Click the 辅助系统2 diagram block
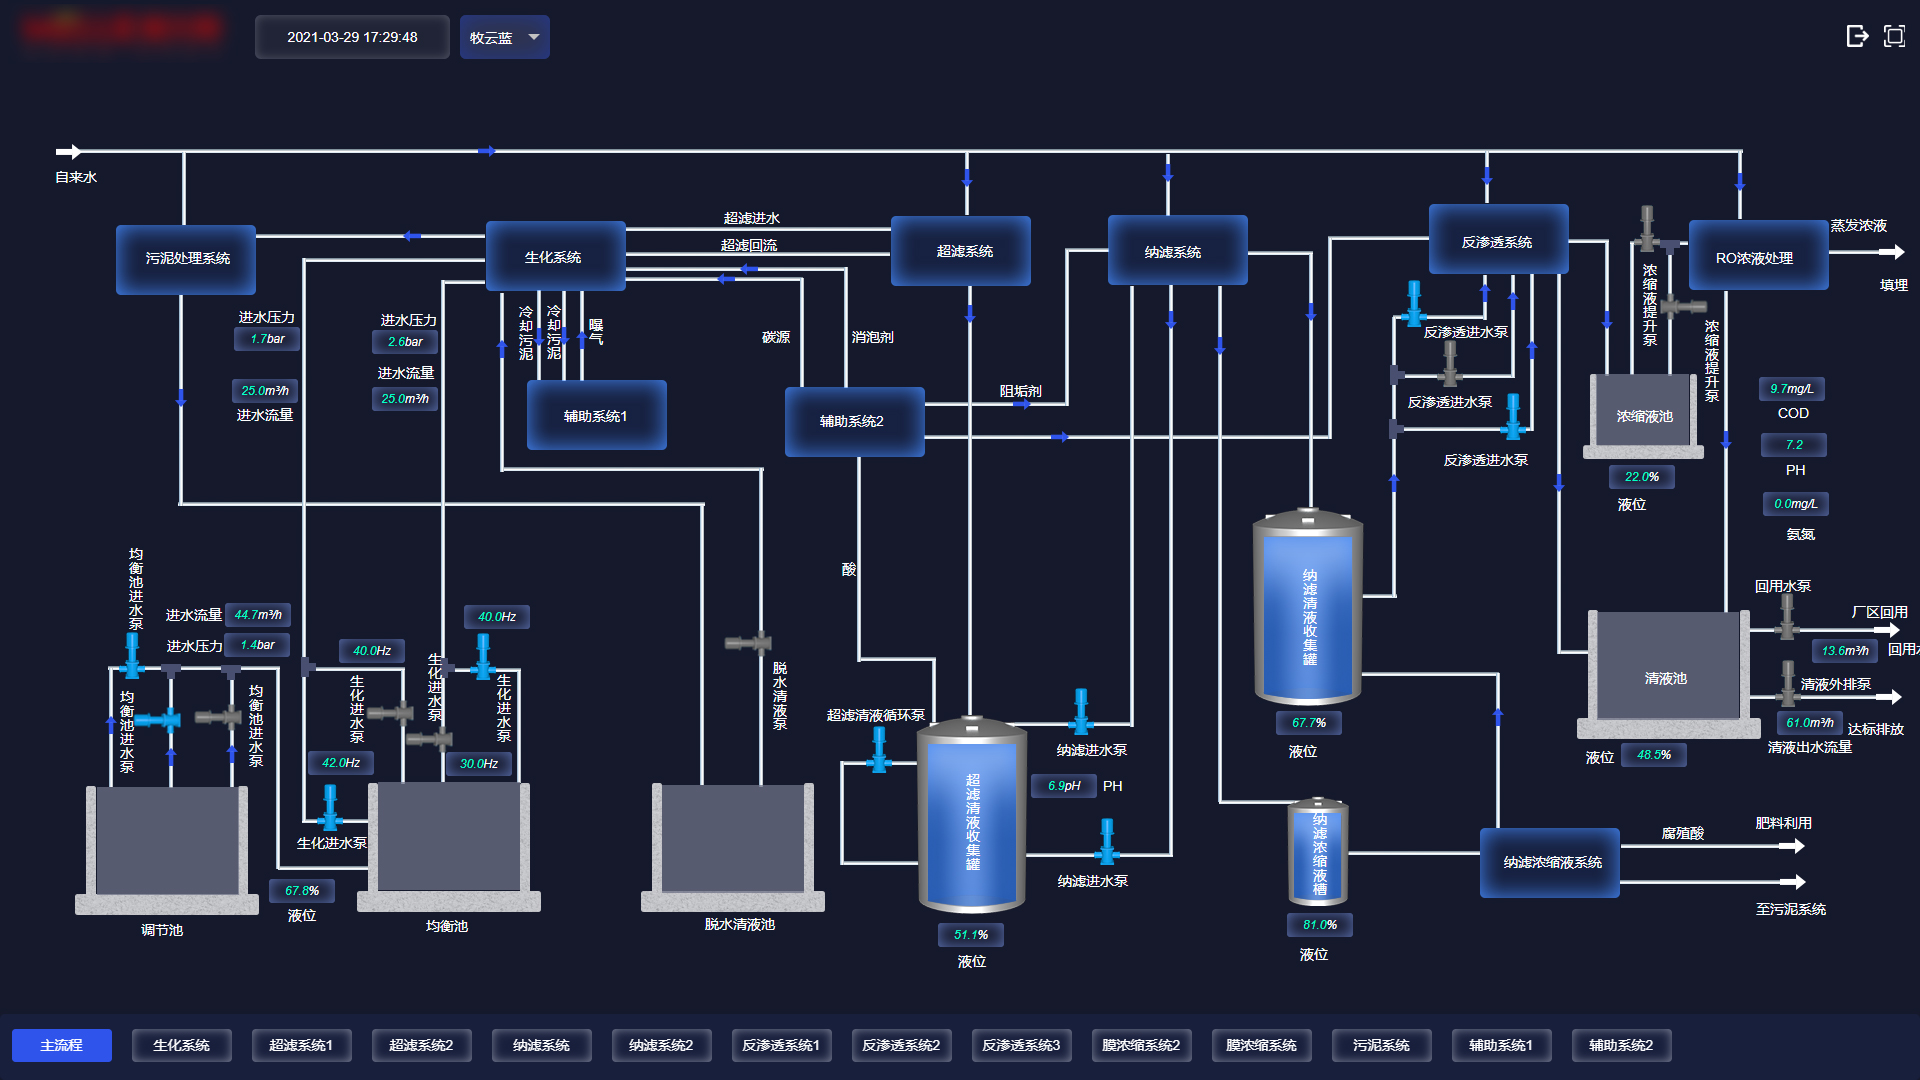 click(x=854, y=422)
